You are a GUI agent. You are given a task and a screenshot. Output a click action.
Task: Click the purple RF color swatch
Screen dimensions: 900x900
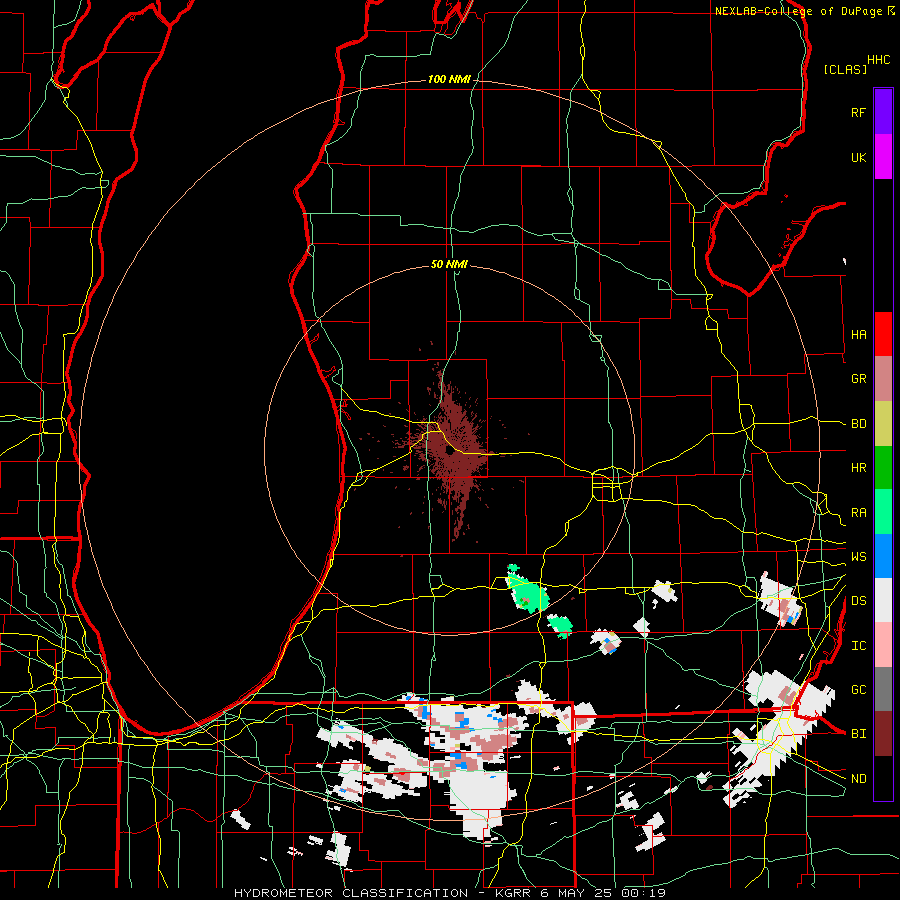tap(883, 111)
